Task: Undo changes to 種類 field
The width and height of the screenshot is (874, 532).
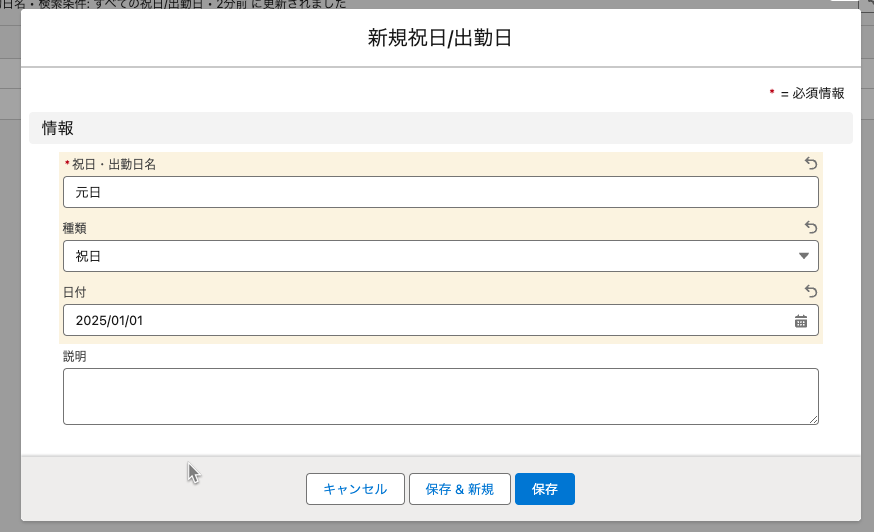Action: (811, 228)
